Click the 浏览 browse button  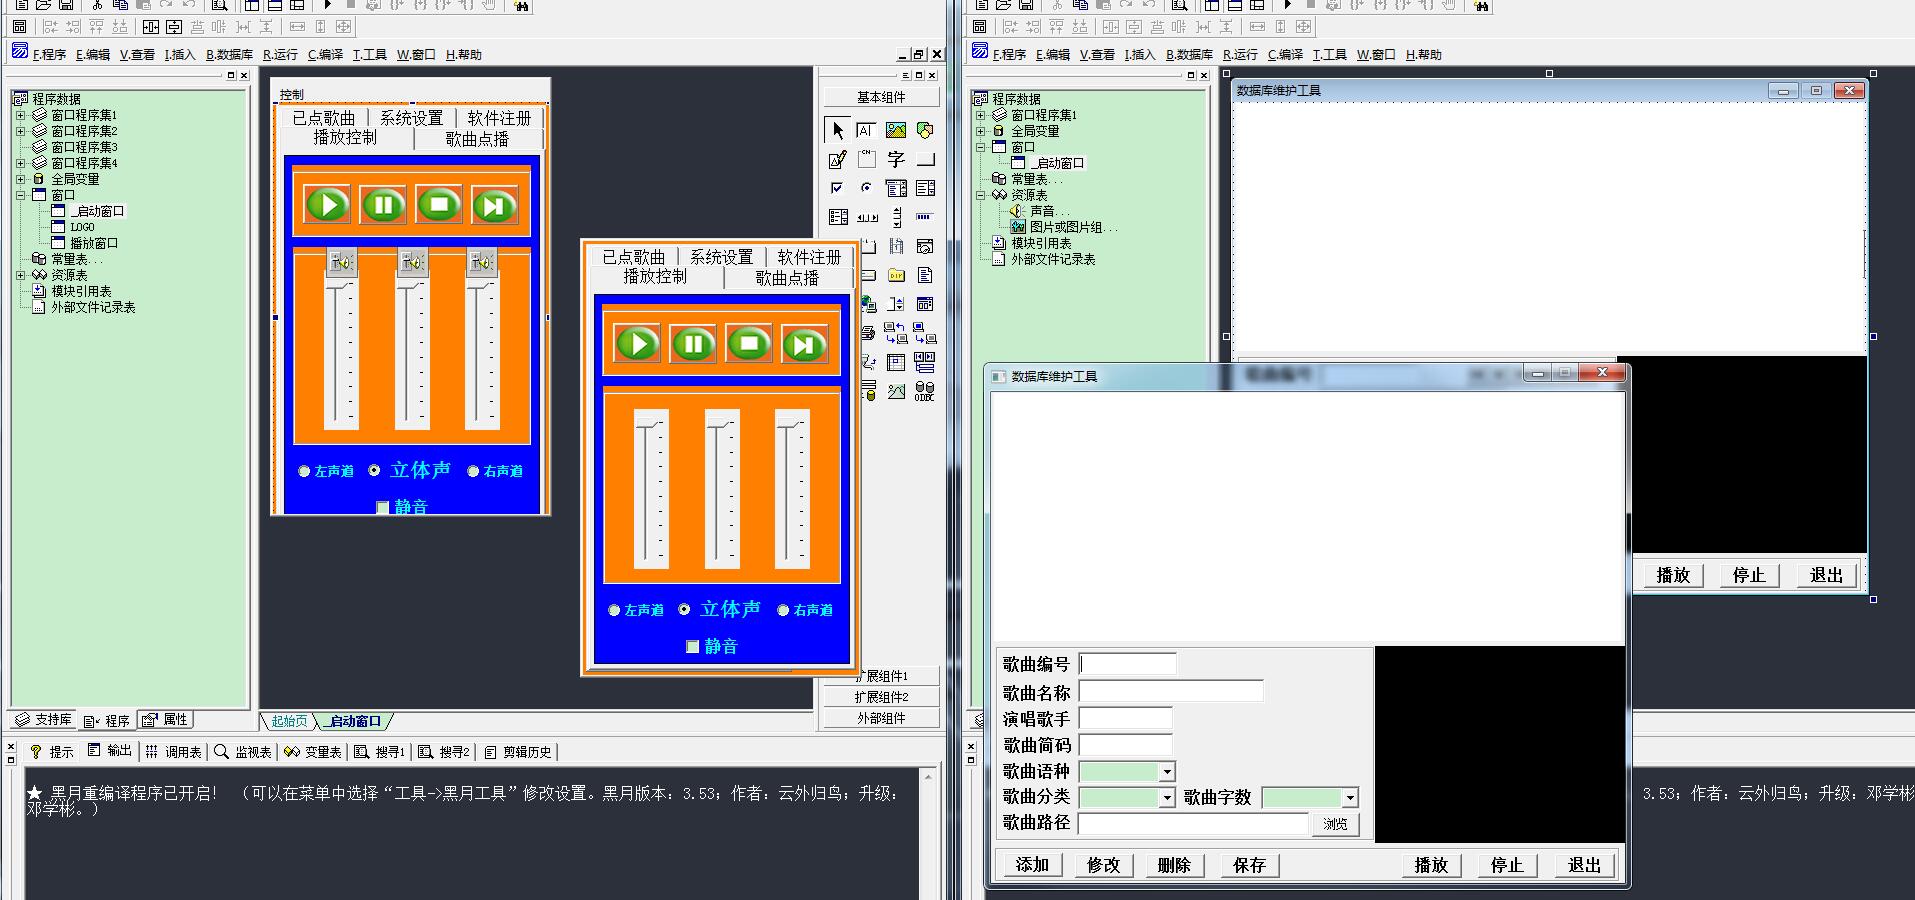[1335, 824]
